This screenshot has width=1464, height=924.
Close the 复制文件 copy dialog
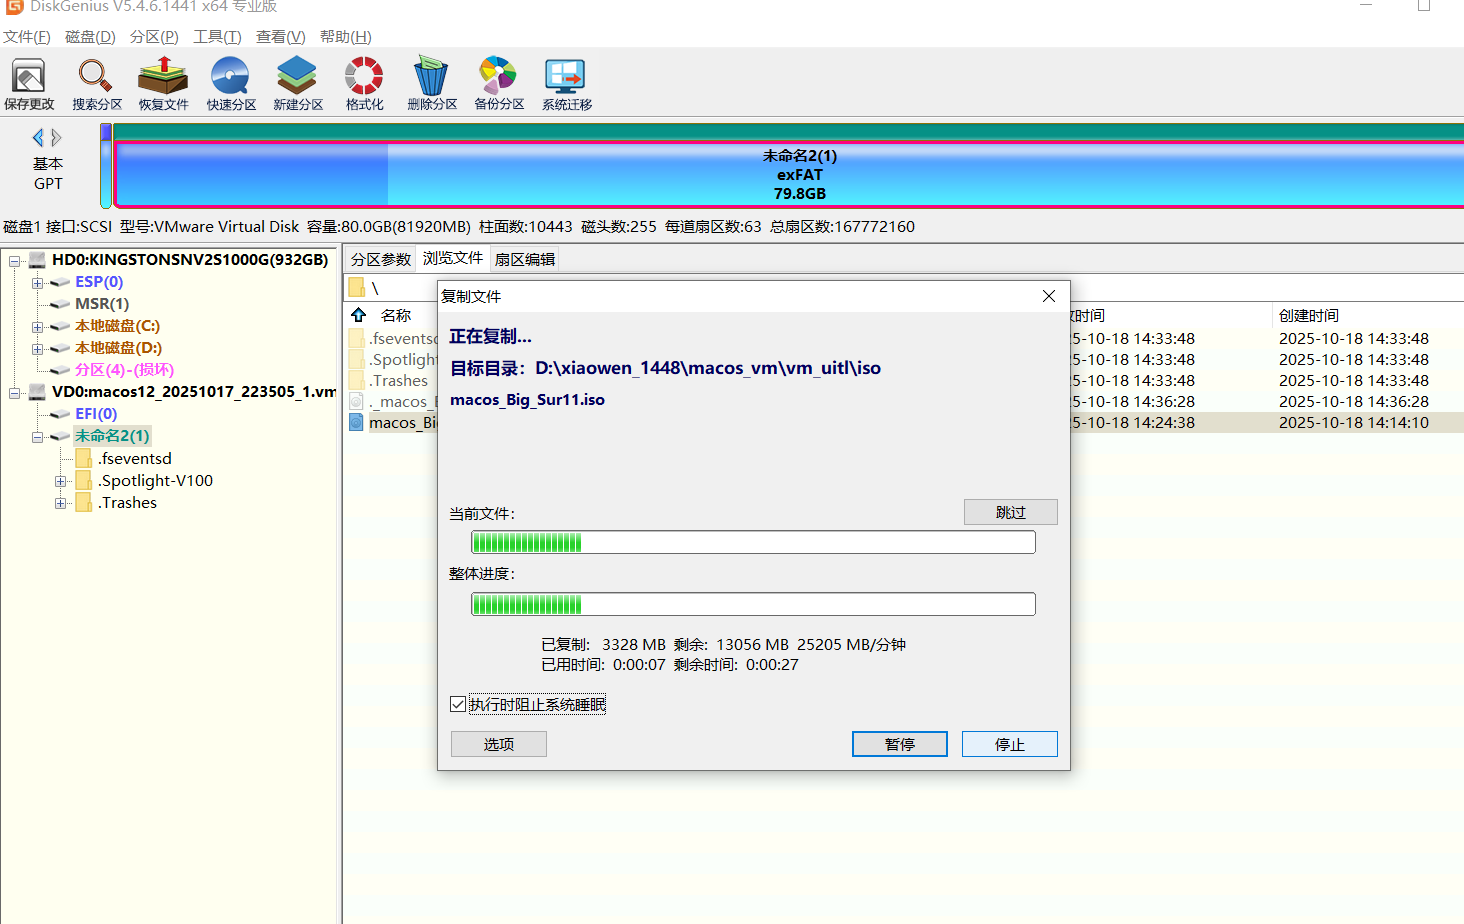tap(1049, 296)
